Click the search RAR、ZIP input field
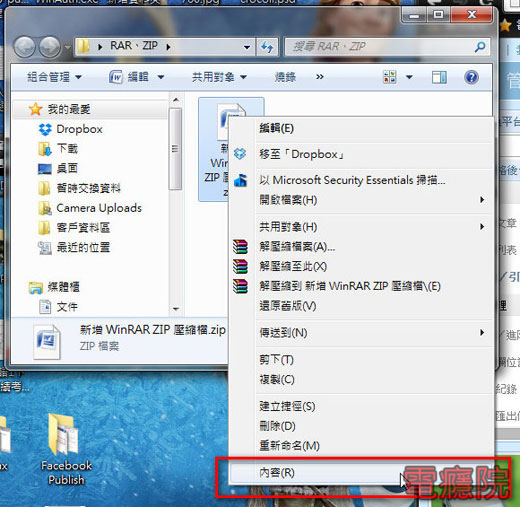Image resolution: width=520 pixels, height=507 pixels. pyautogui.click(x=380, y=47)
